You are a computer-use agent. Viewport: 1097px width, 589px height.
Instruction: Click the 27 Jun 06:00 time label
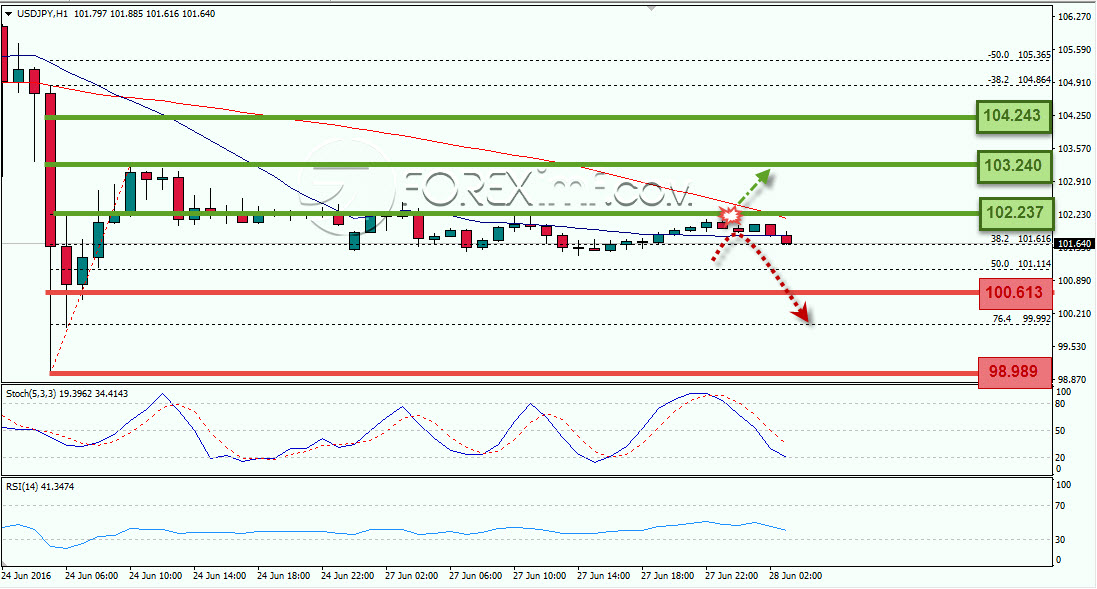click(x=476, y=576)
